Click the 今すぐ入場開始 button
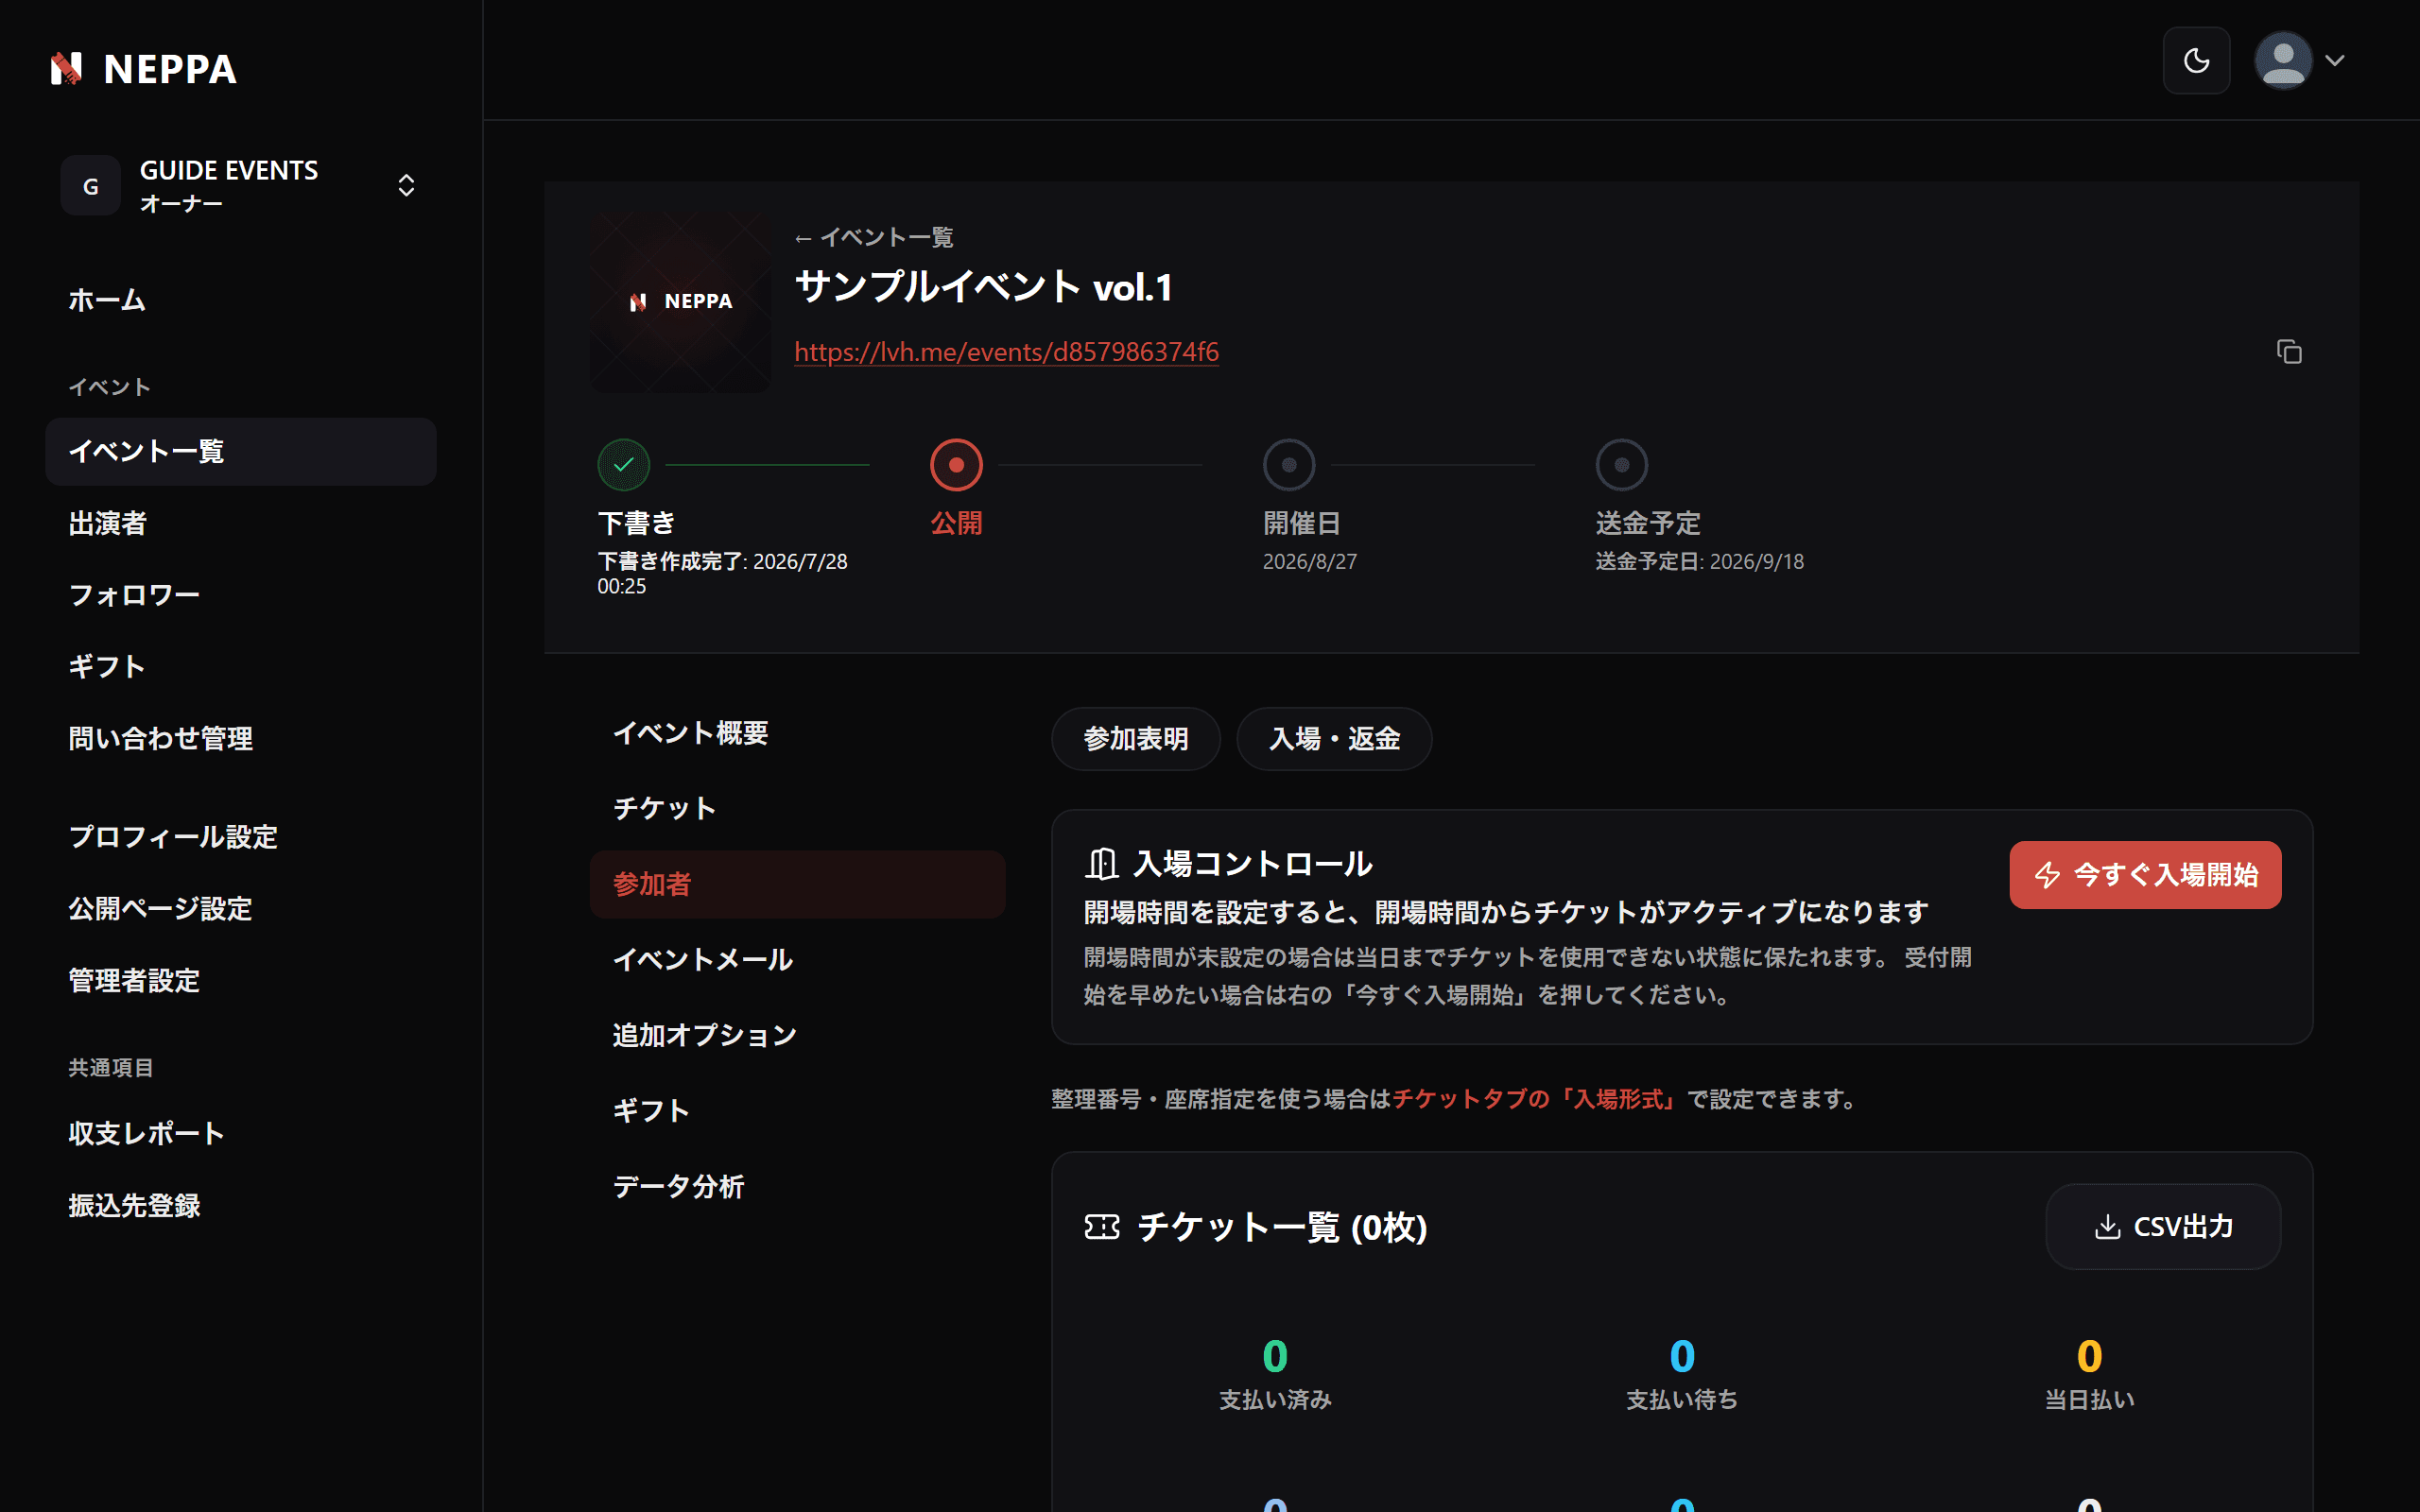Screen dimensions: 2420x1512 2145,875
